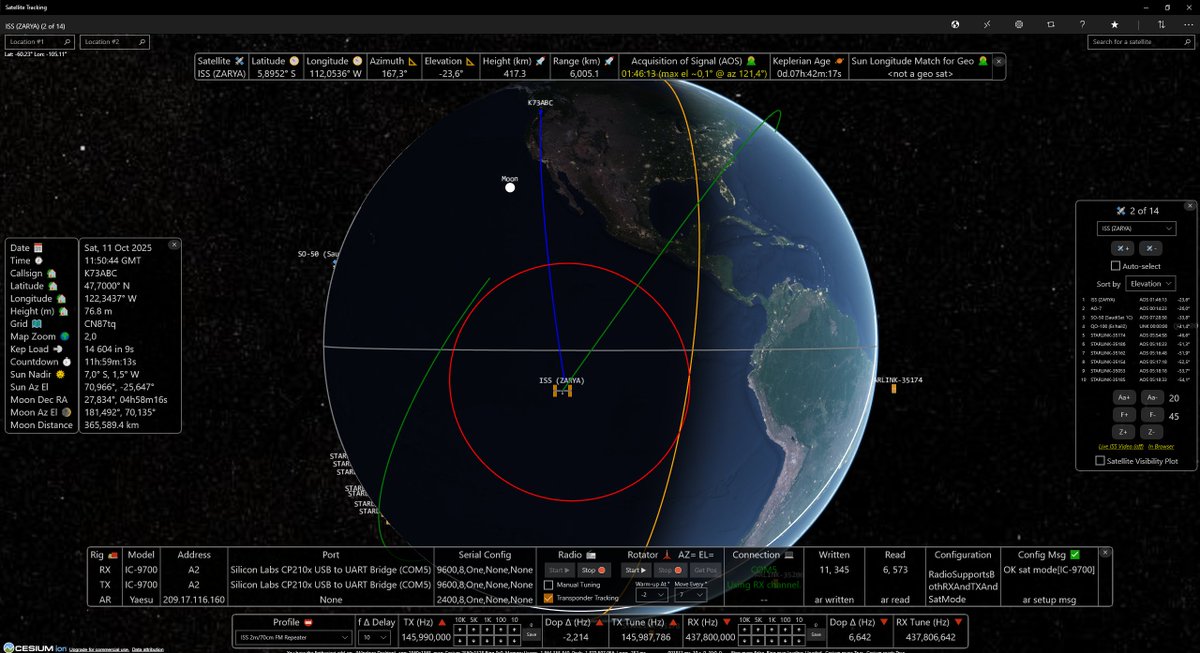Viewport: 1200px width, 653px height.
Task: Open the ISS (ZARYA) satellite dropdown
Action: coord(1136,228)
